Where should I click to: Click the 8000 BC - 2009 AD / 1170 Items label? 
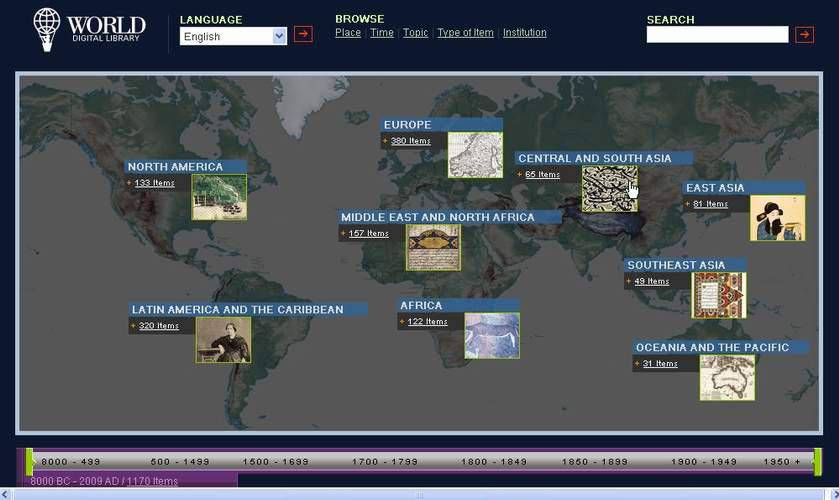click(x=104, y=481)
